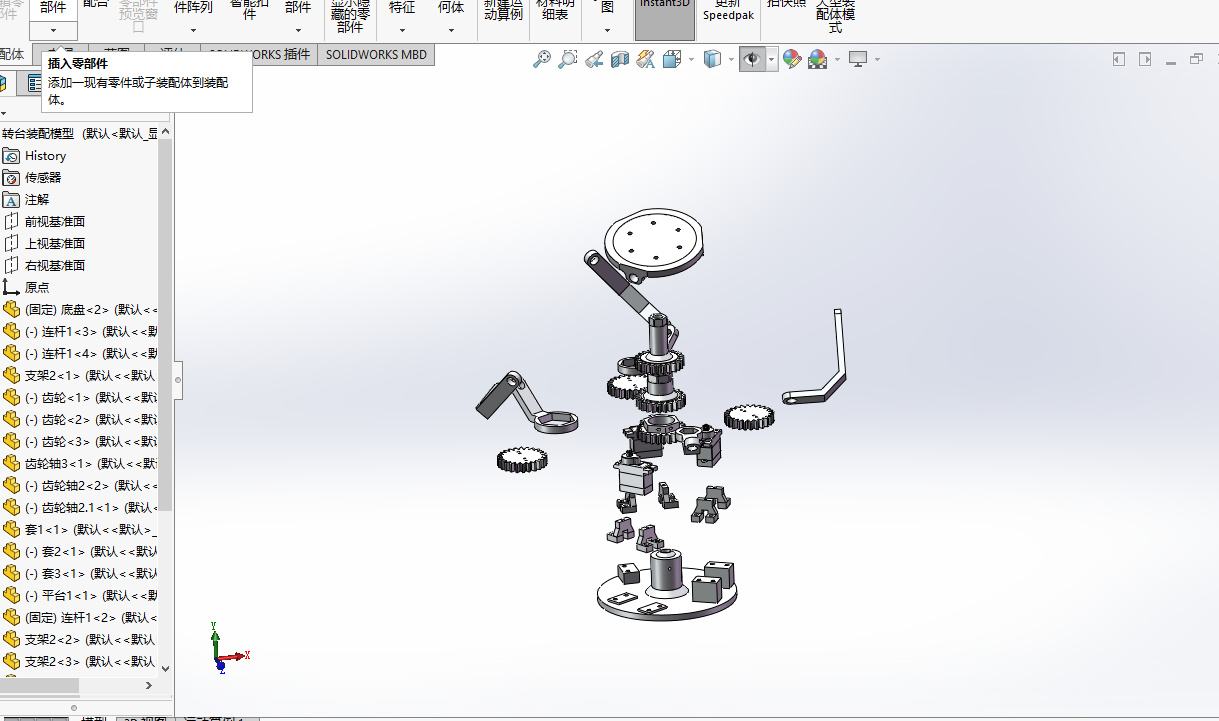Click the Zoom to Fit icon
The width and height of the screenshot is (1219, 721).
click(542, 59)
